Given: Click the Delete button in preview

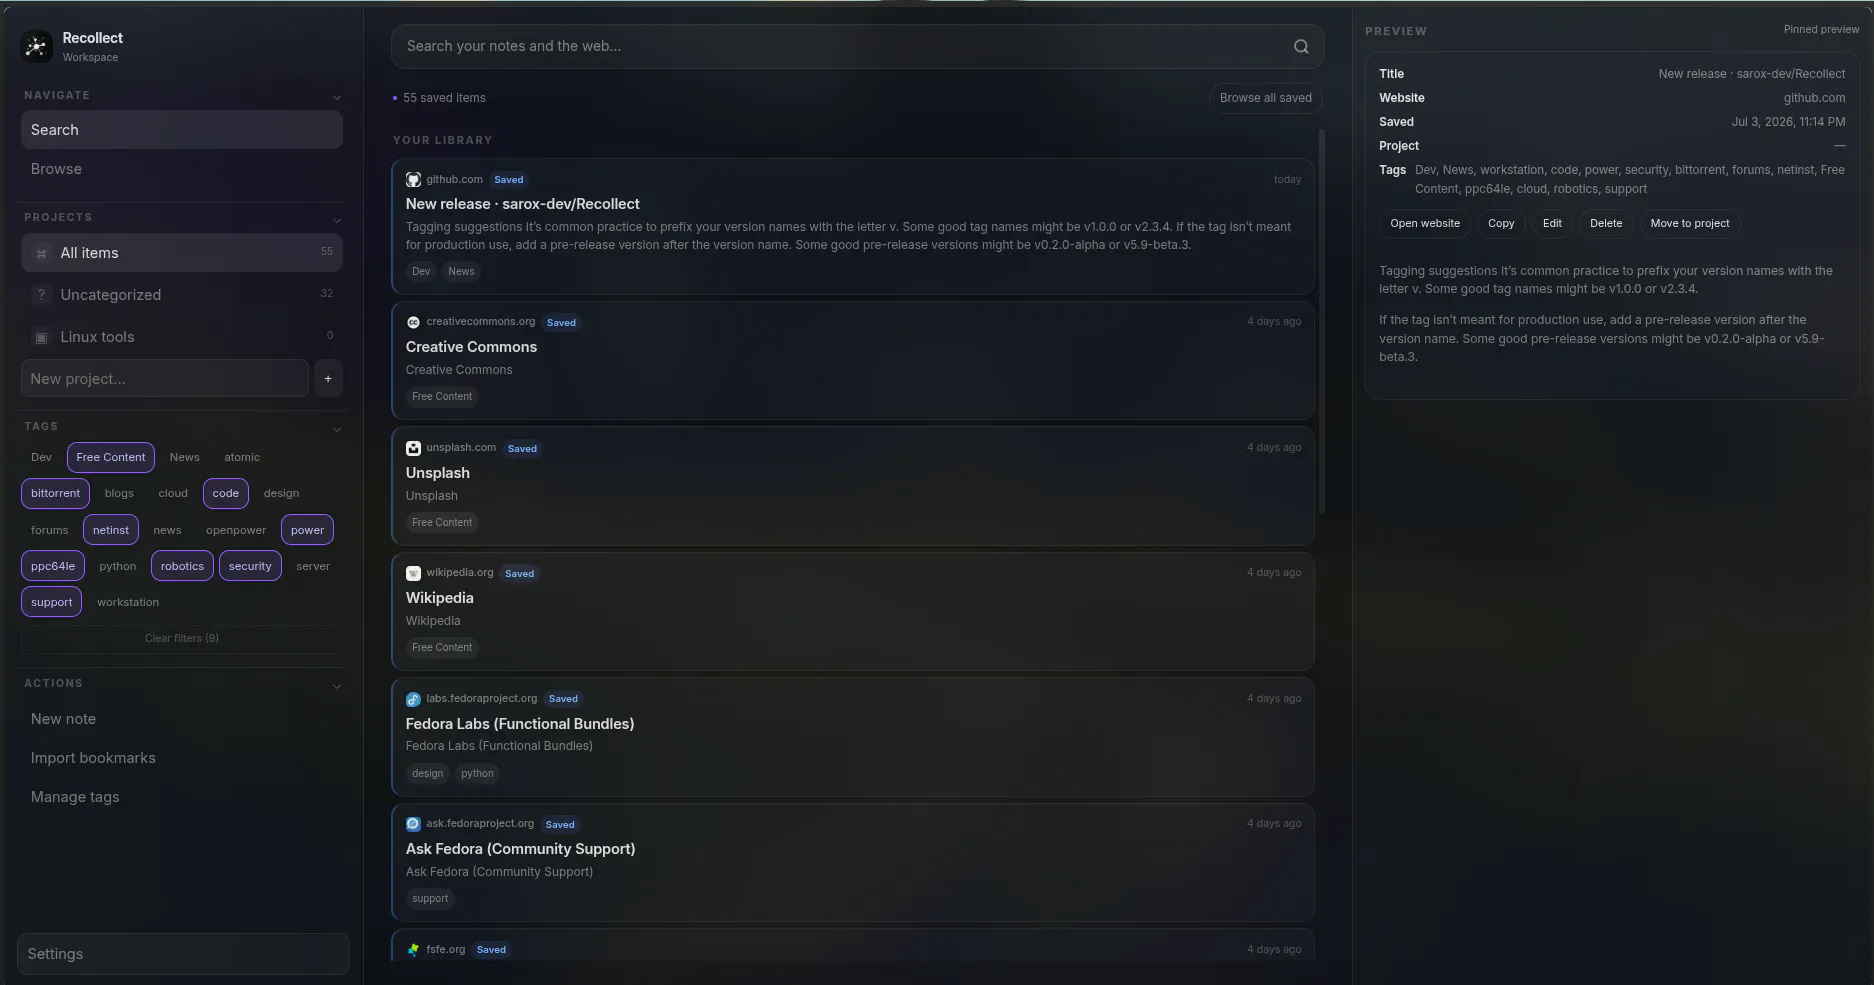Looking at the screenshot, I should pyautogui.click(x=1605, y=224).
